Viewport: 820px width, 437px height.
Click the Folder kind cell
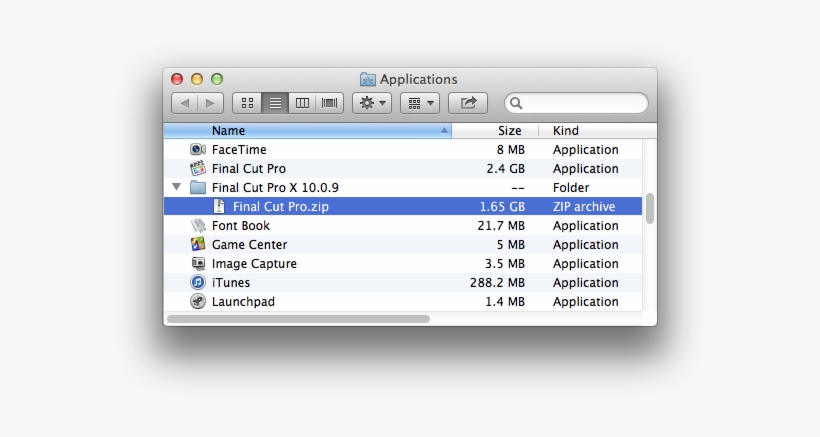(x=571, y=187)
